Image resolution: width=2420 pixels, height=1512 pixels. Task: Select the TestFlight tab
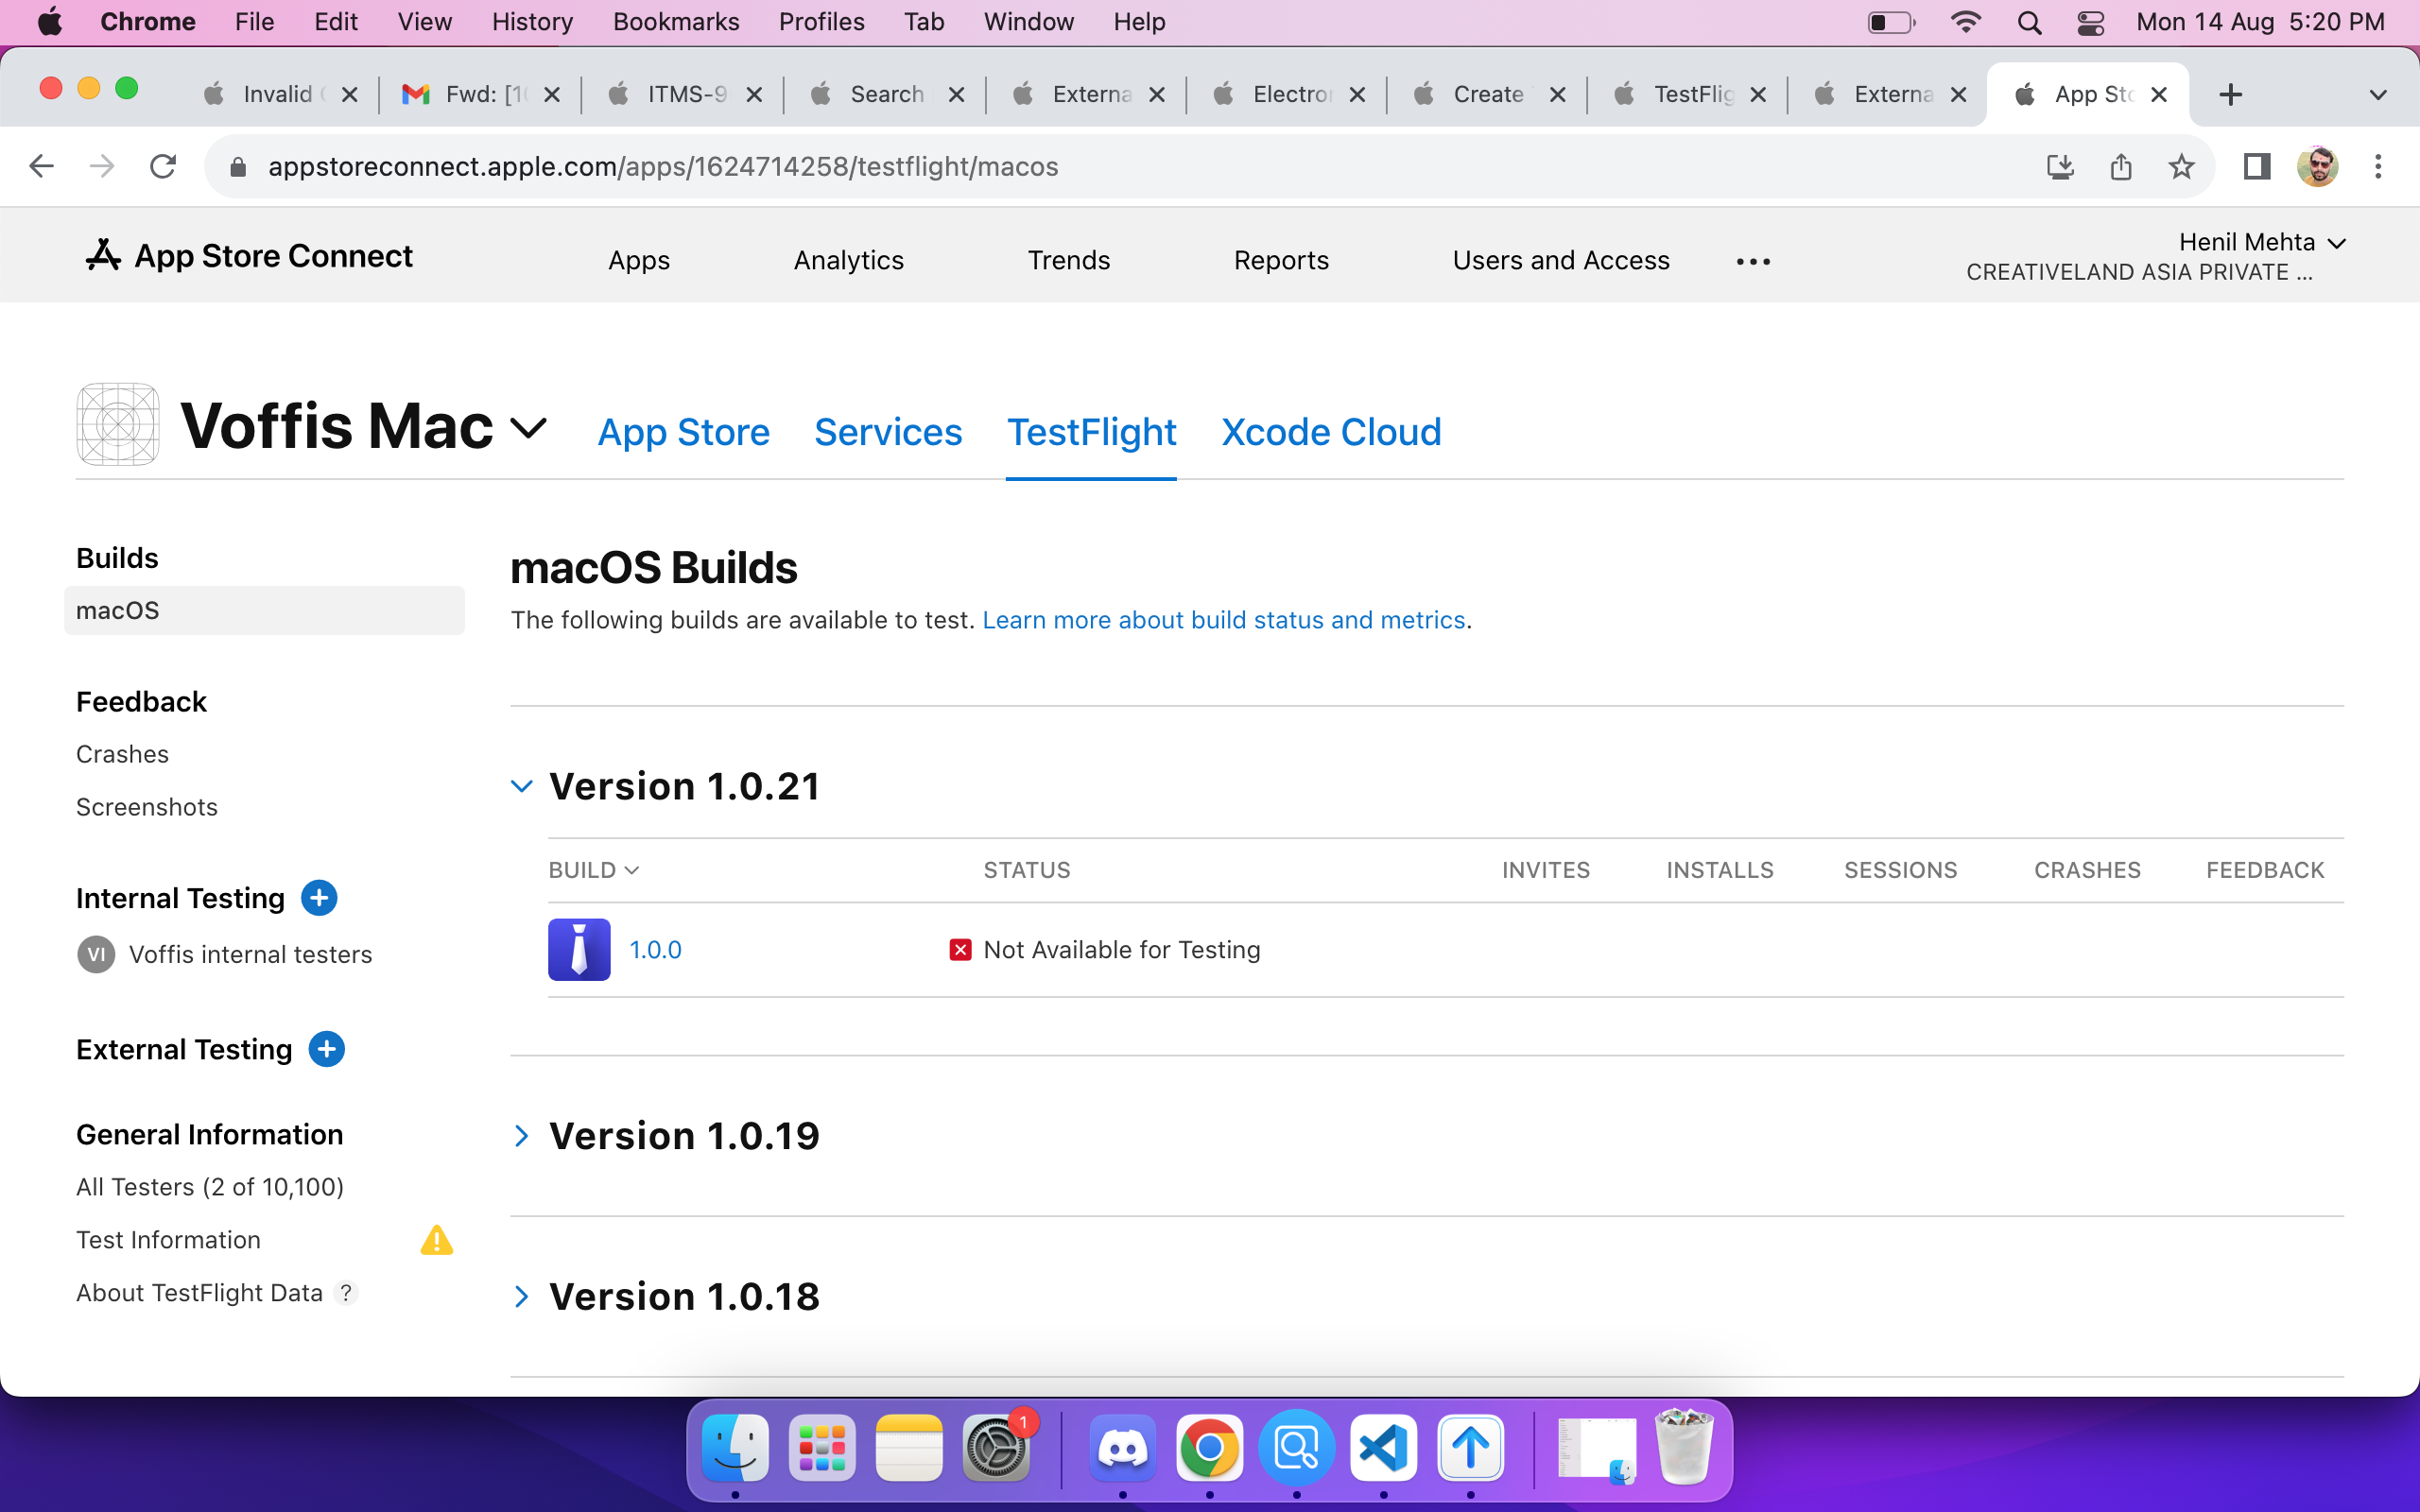1091,432
